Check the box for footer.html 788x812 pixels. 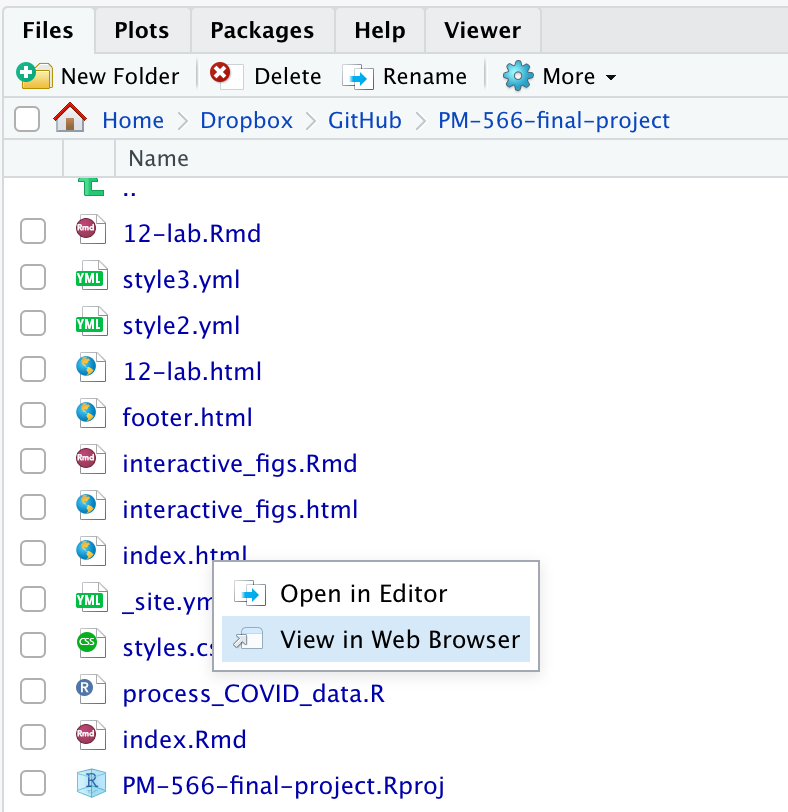click(33, 415)
